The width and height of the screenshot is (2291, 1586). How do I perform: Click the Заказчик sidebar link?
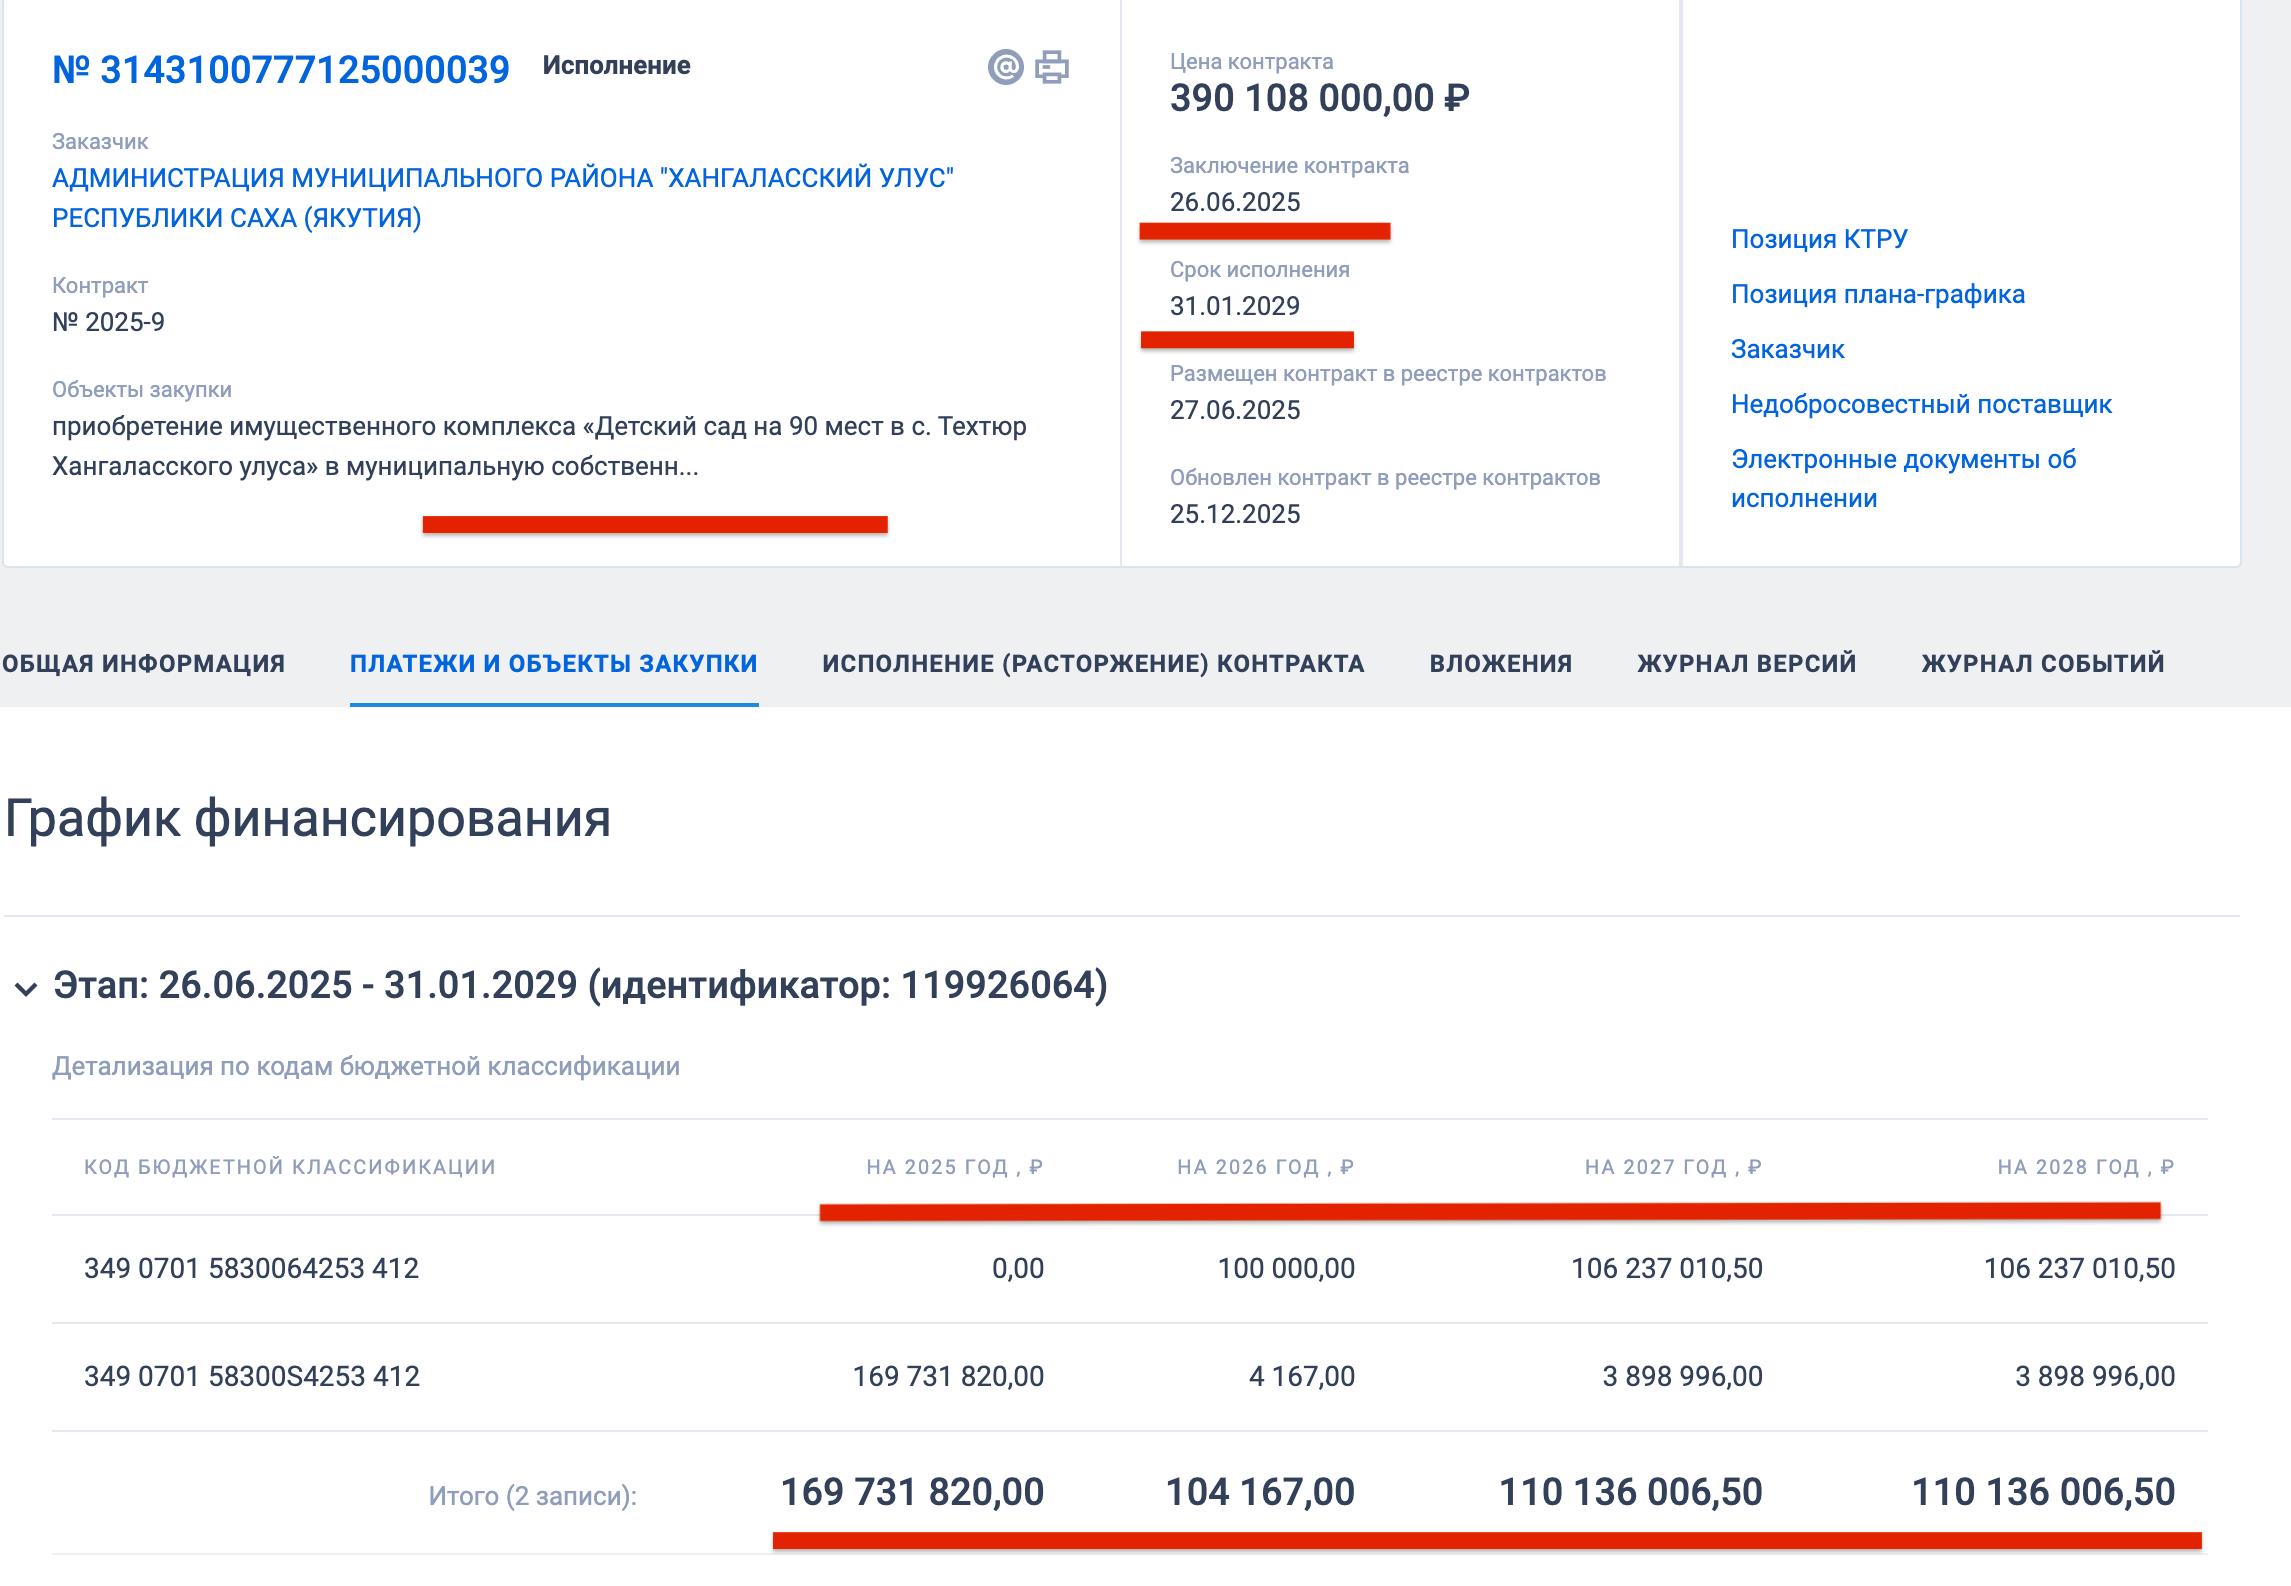pyautogui.click(x=1787, y=349)
